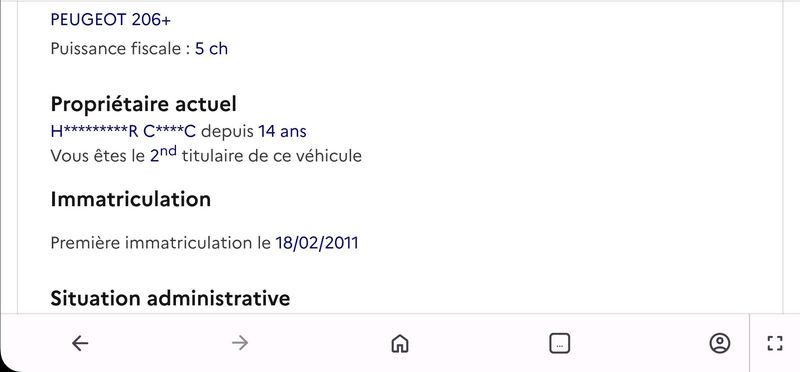Click the '2nd' titulaire ordinal text
800x372 pixels.
[163, 154]
